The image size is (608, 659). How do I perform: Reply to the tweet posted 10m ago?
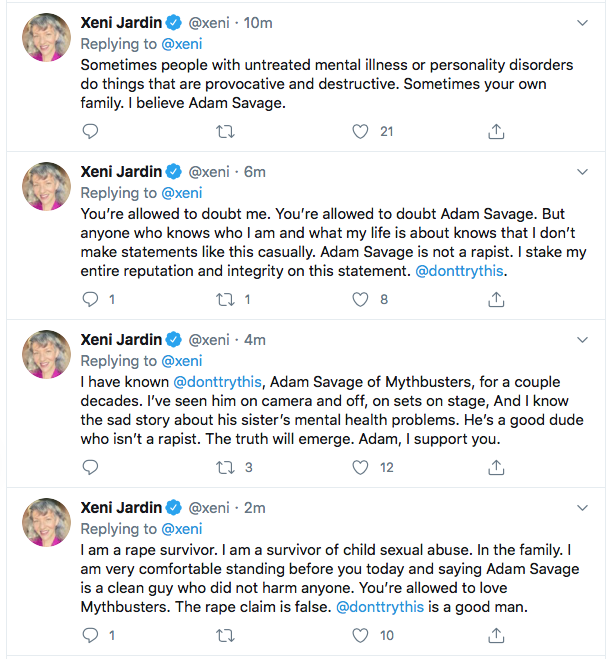(90, 131)
